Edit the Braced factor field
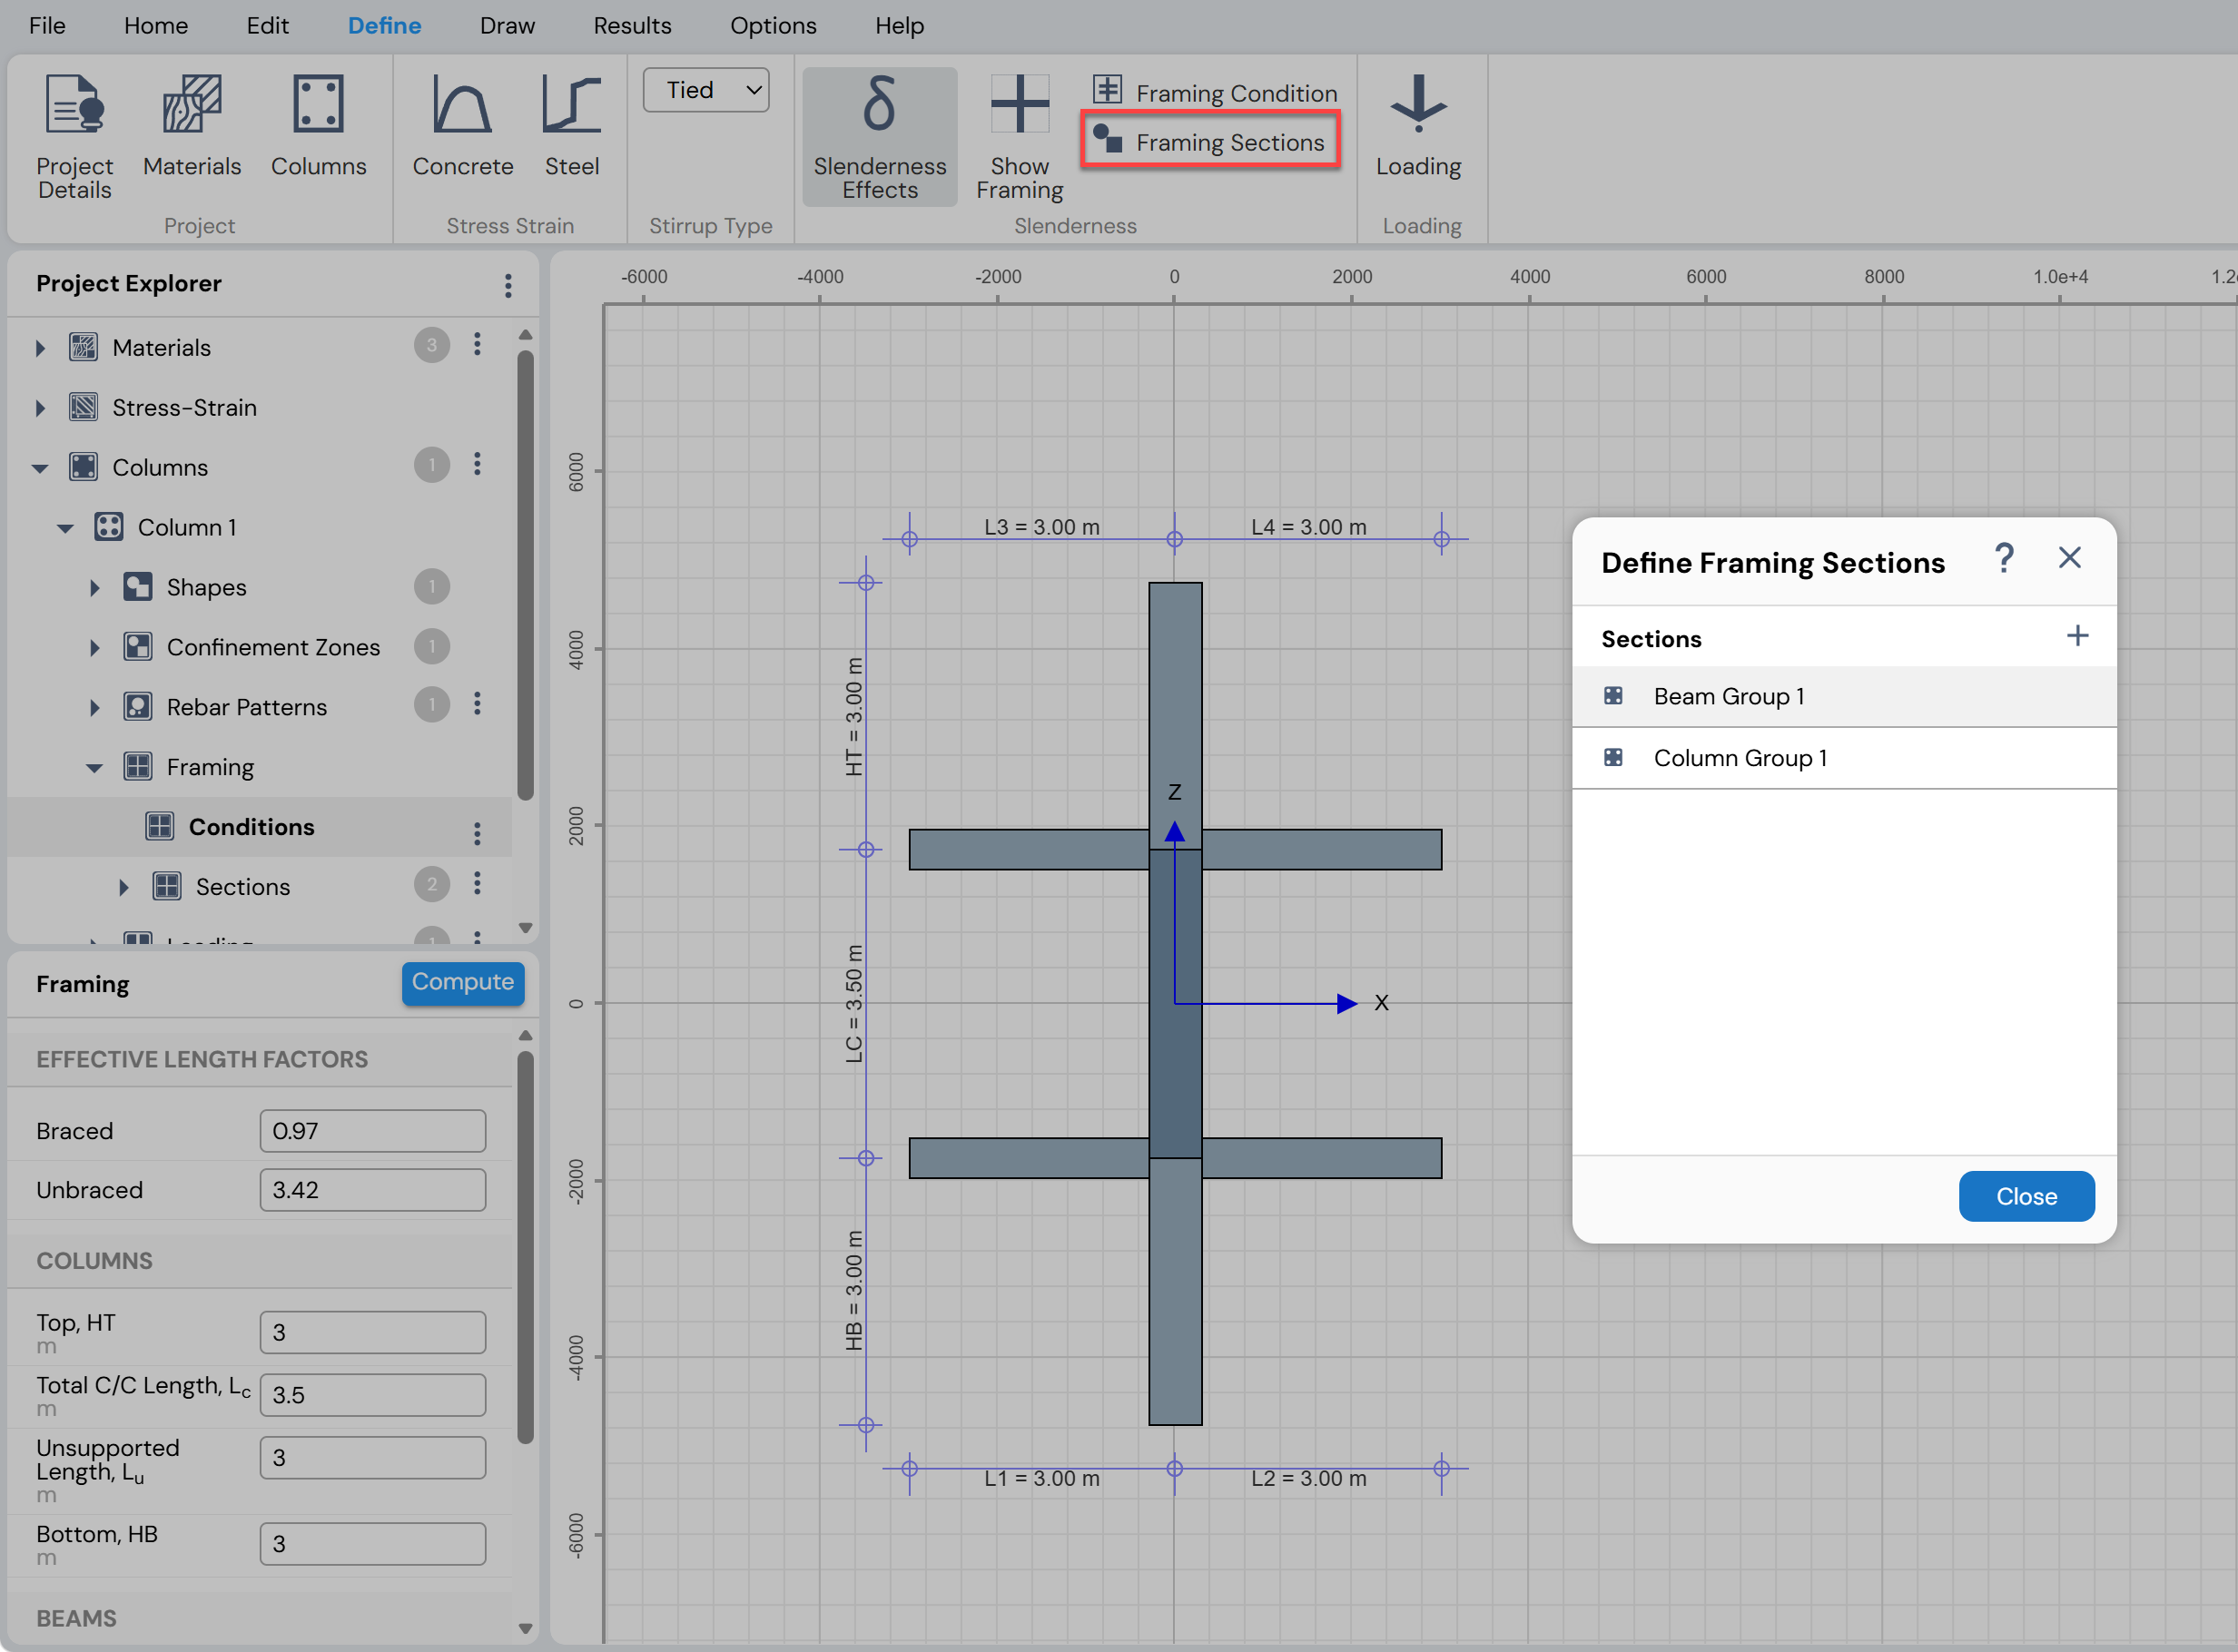The width and height of the screenshot is (2238, 1652). pos(372,1131)
